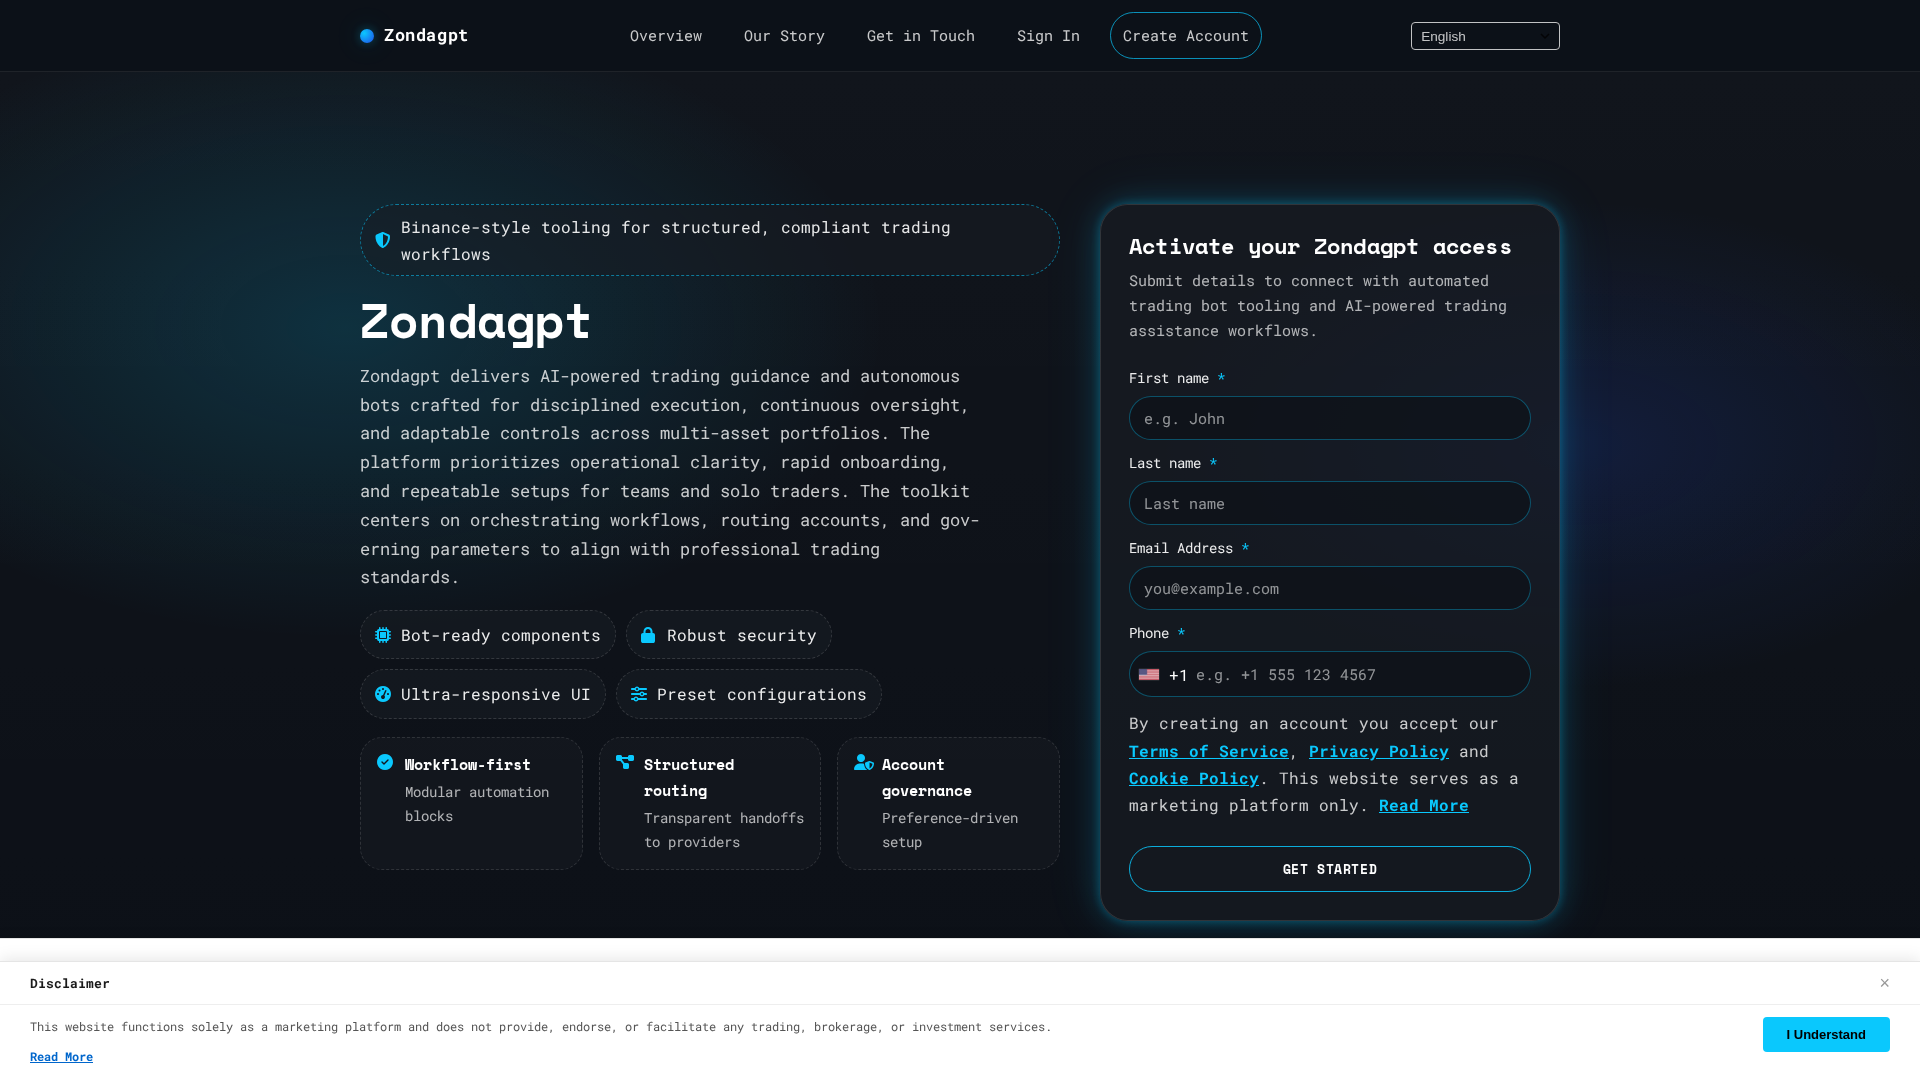Open the English language dropdown
This screenshot has height=1080, width=1920.
[1485, 36]
